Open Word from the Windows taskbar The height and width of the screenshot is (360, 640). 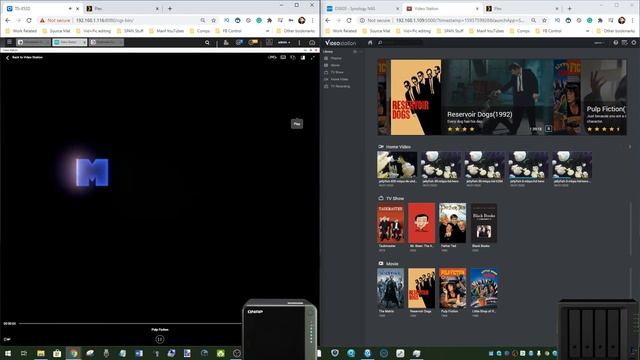[x=139, y=353]
